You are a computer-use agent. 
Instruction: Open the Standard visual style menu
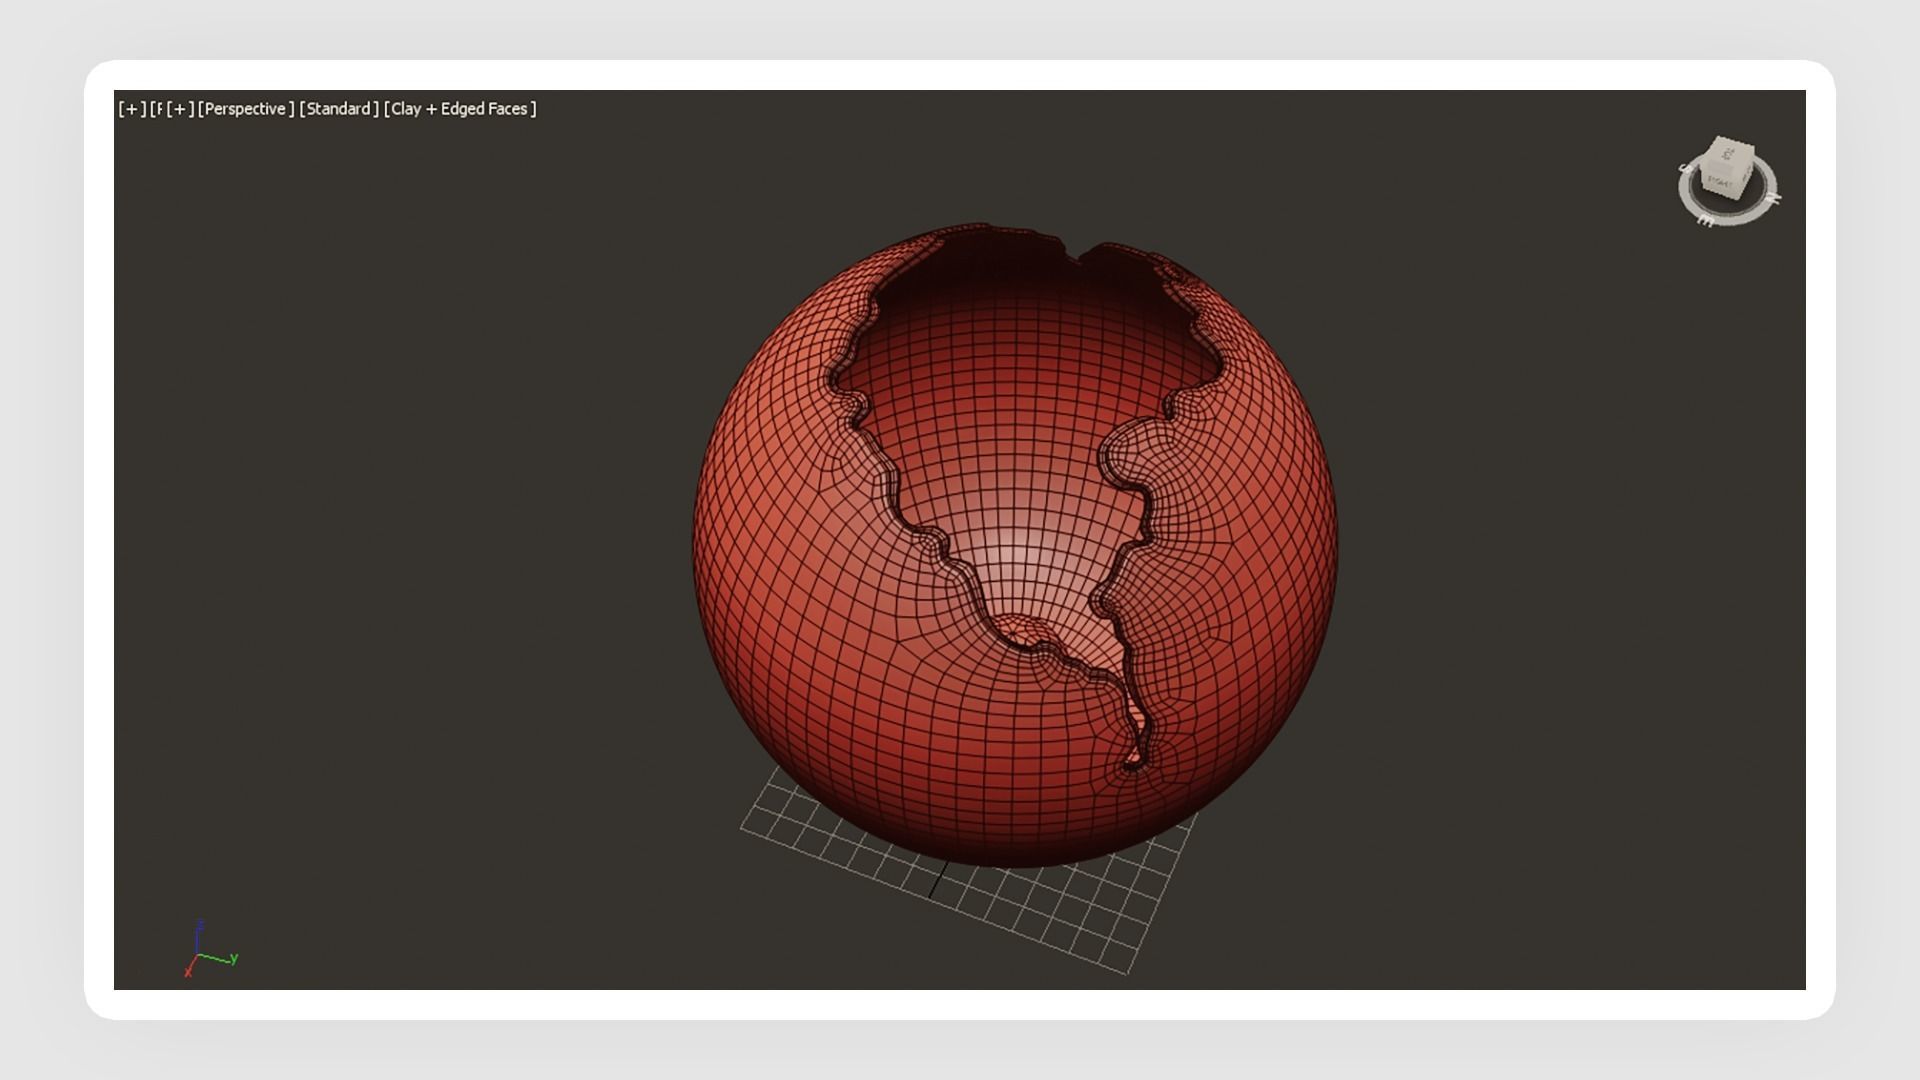pos(339,109)
